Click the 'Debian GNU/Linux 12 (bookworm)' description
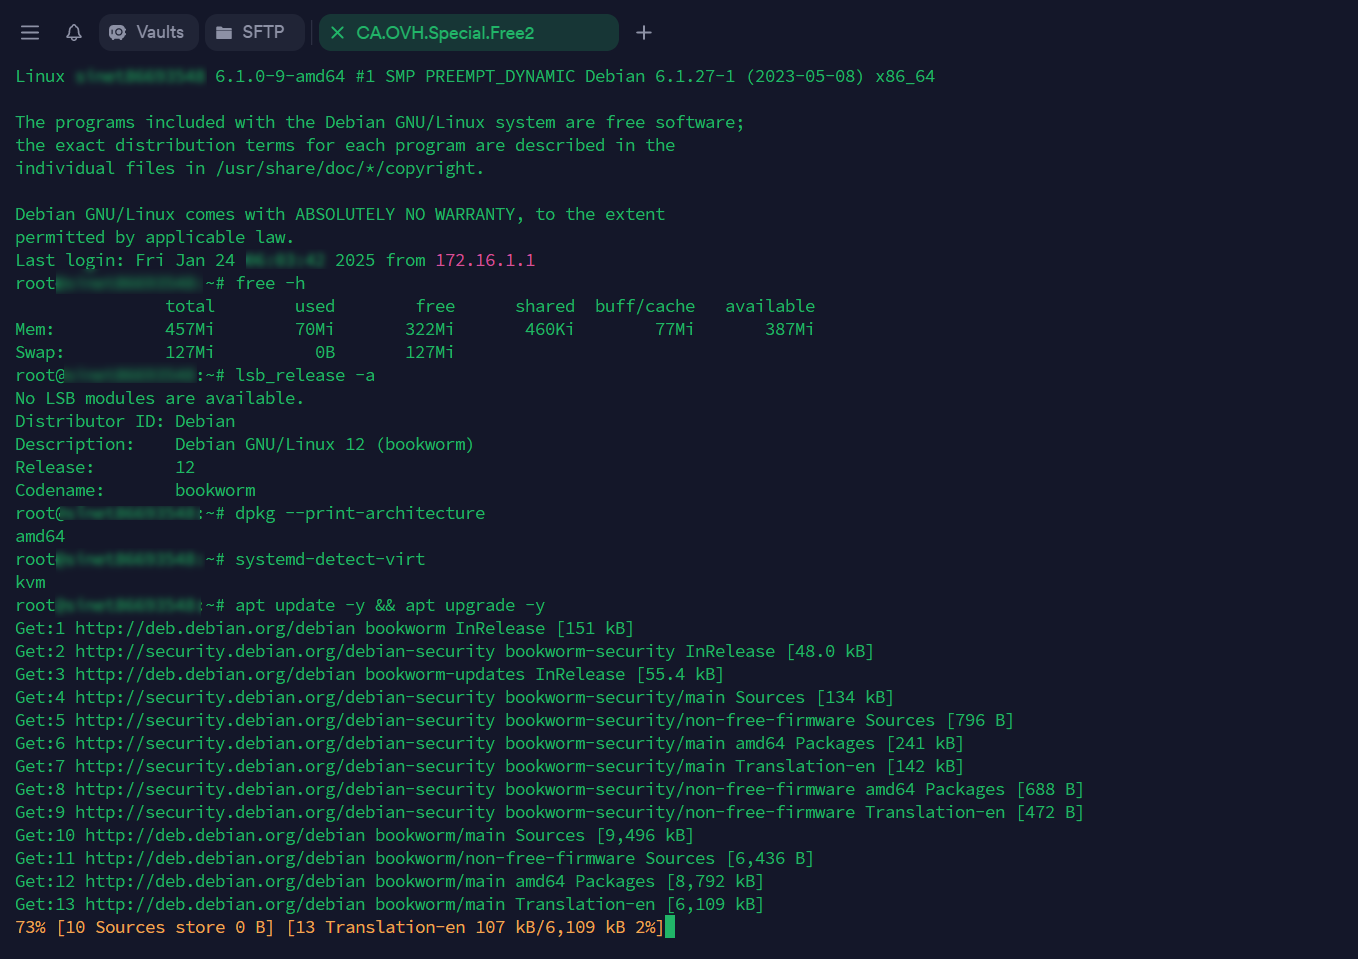Screen dimensions: 1358x959 (x=324, y=444)
